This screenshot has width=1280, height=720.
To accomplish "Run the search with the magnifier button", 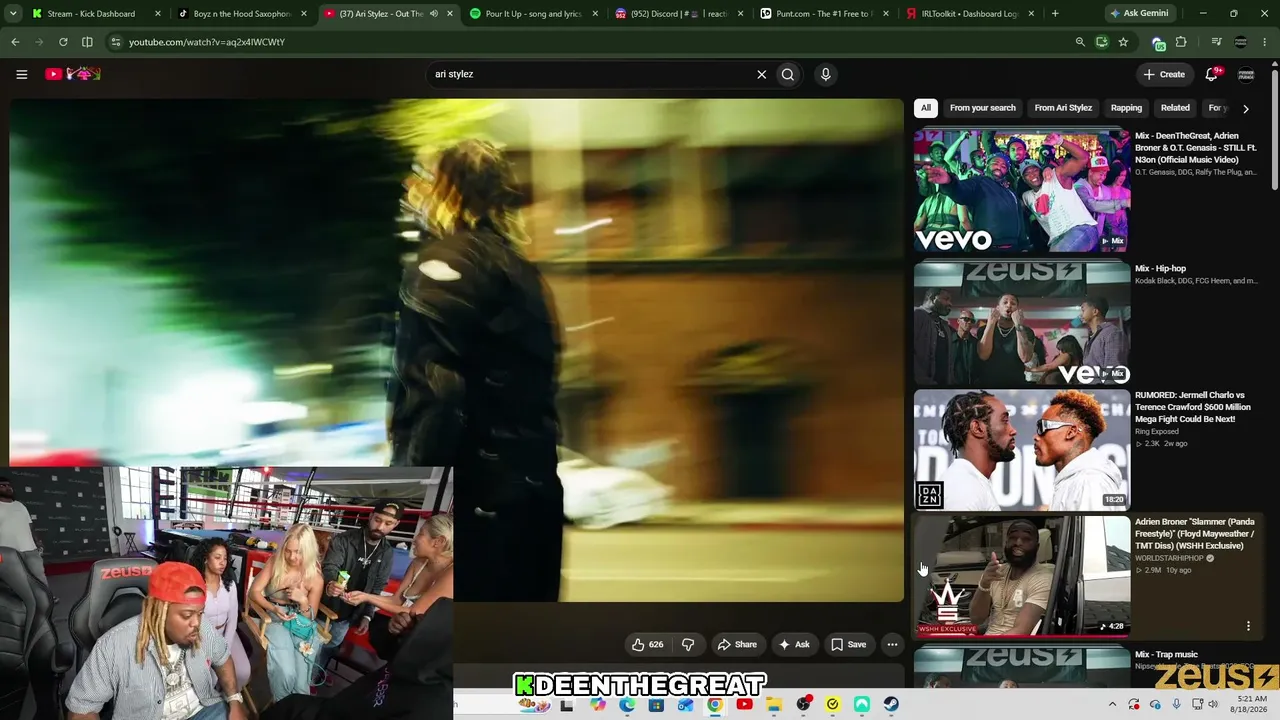I will pyautogui.click(x=788, y=74).
